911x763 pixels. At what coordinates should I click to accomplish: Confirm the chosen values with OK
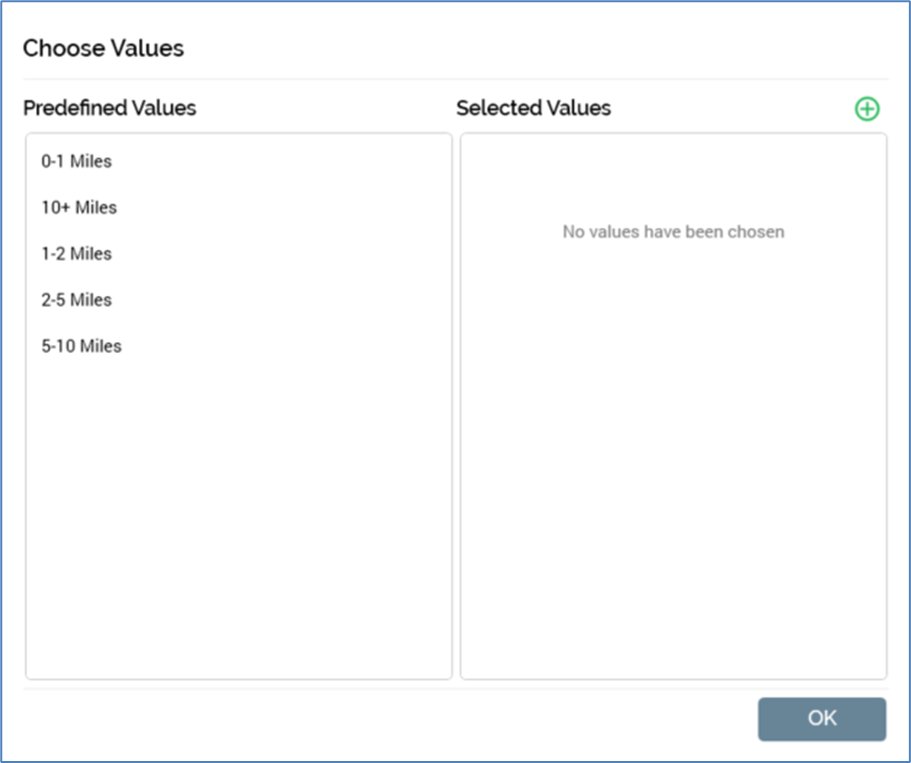point(822,718)
